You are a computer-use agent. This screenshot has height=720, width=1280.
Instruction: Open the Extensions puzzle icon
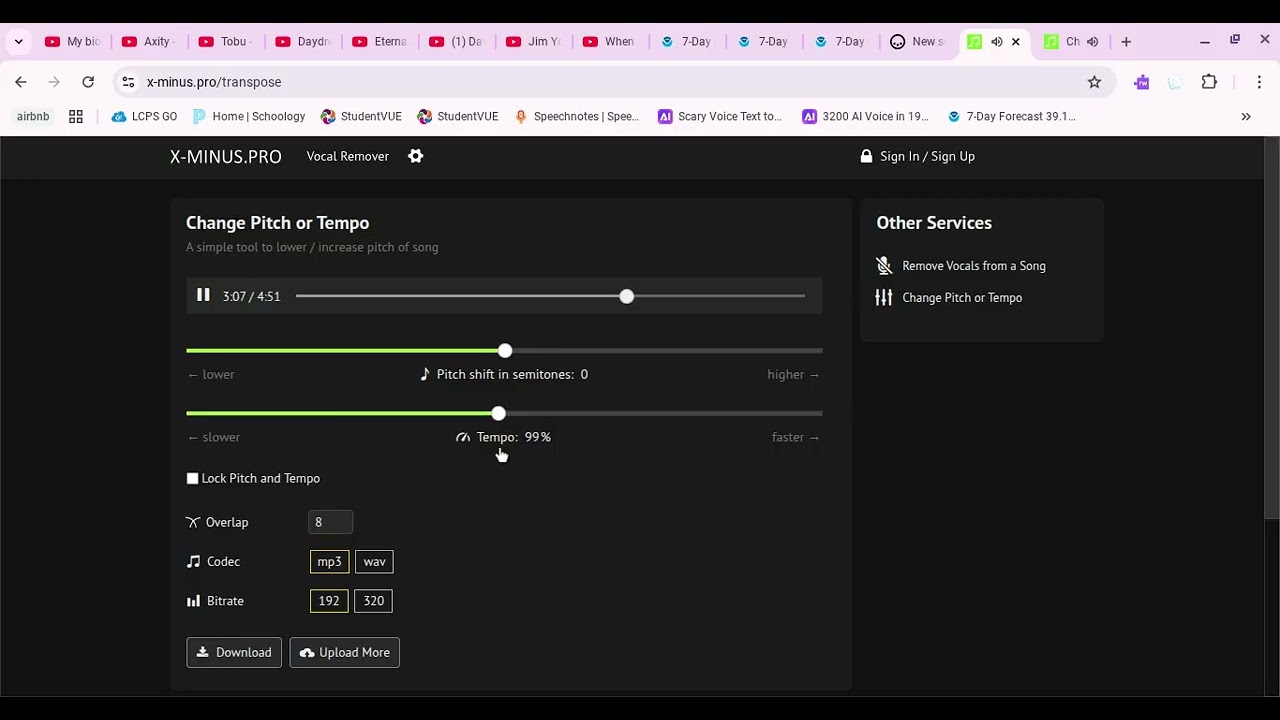pyautogui.click(x=1209, y=82)
